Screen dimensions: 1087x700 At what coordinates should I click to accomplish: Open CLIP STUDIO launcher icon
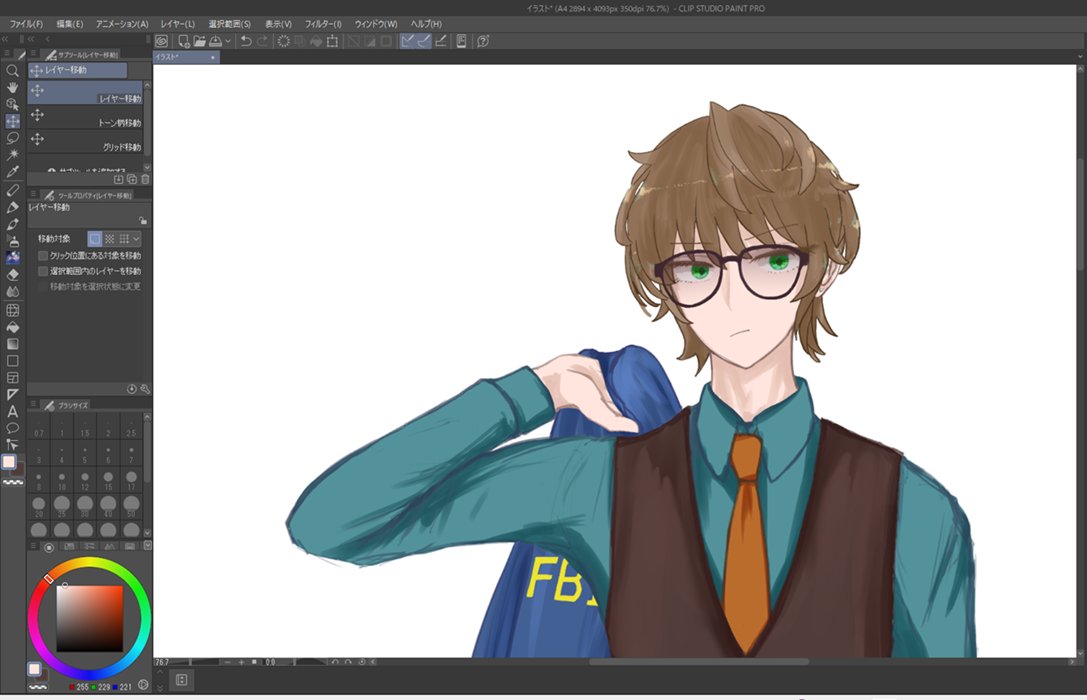click(x=162, y=42)
